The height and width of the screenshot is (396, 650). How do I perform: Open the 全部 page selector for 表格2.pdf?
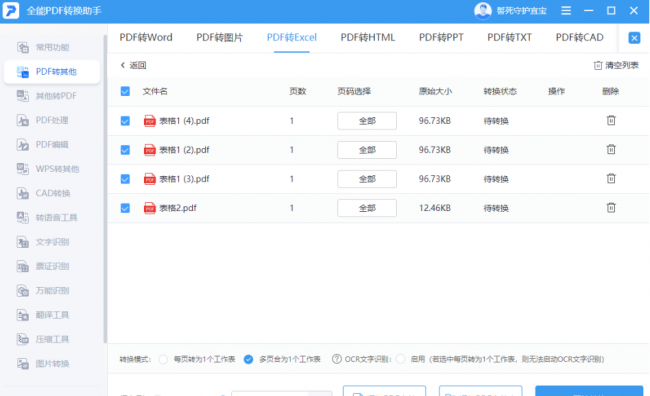(367, 208)
